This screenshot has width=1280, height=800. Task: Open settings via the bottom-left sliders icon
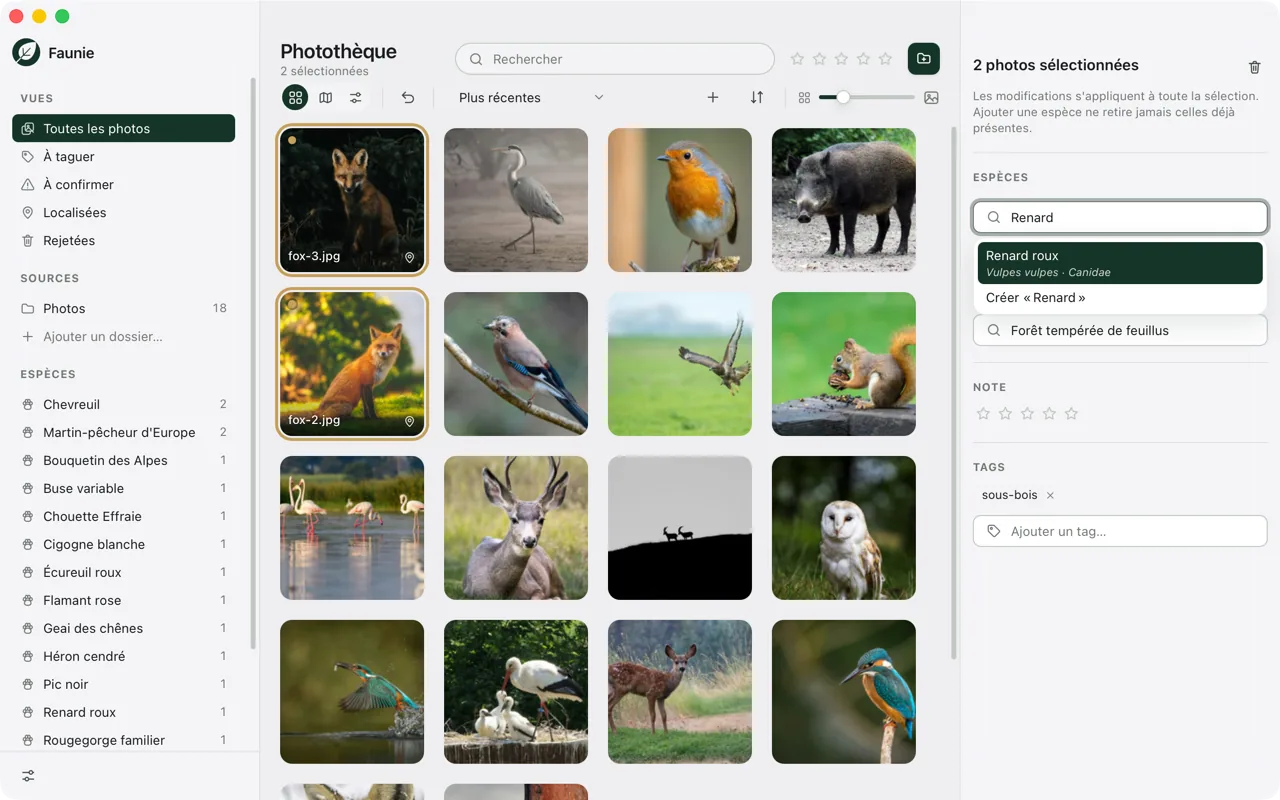pyautogui.click(x=29, y=776)
